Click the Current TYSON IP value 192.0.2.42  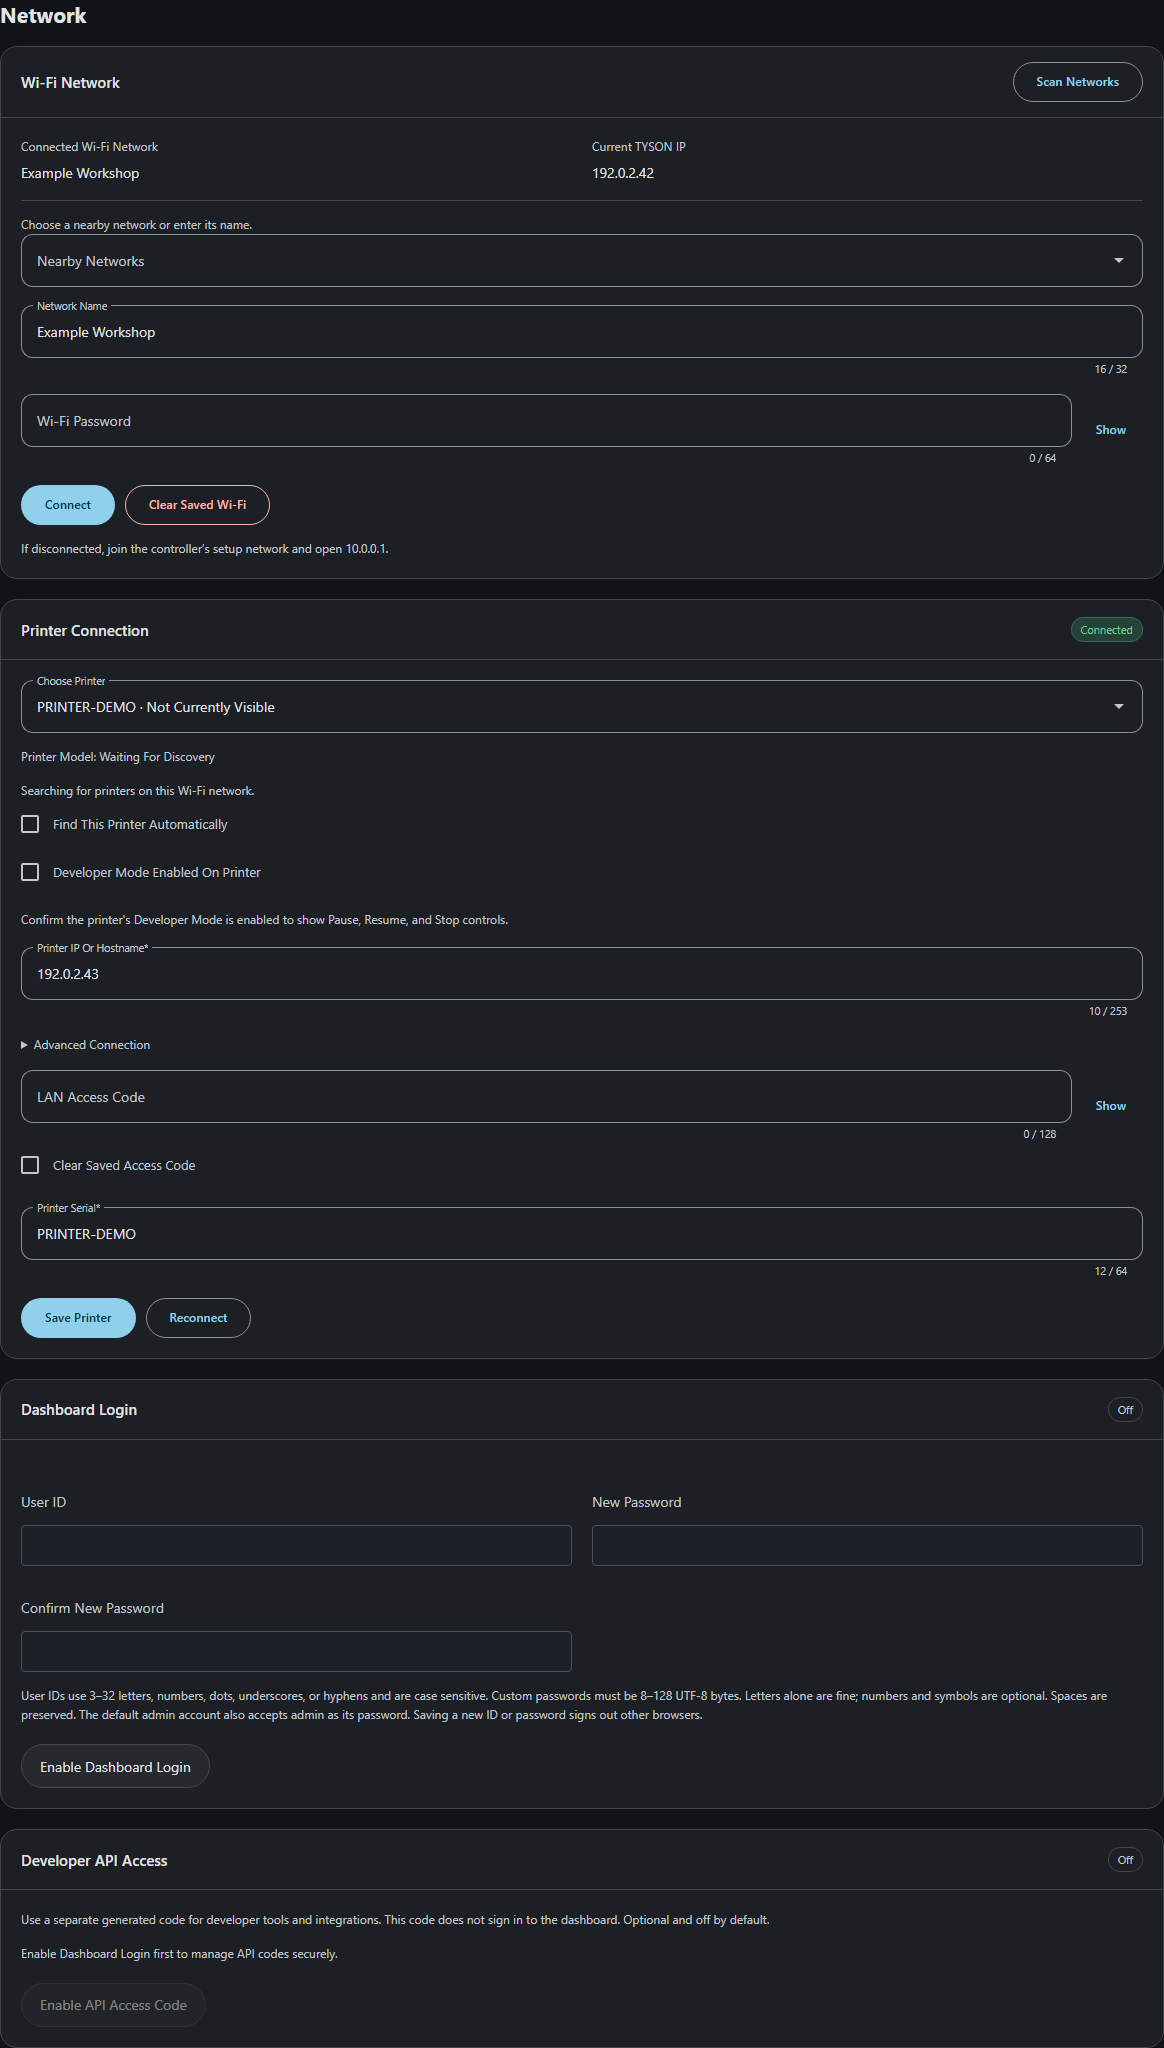(x=623, y=173)
